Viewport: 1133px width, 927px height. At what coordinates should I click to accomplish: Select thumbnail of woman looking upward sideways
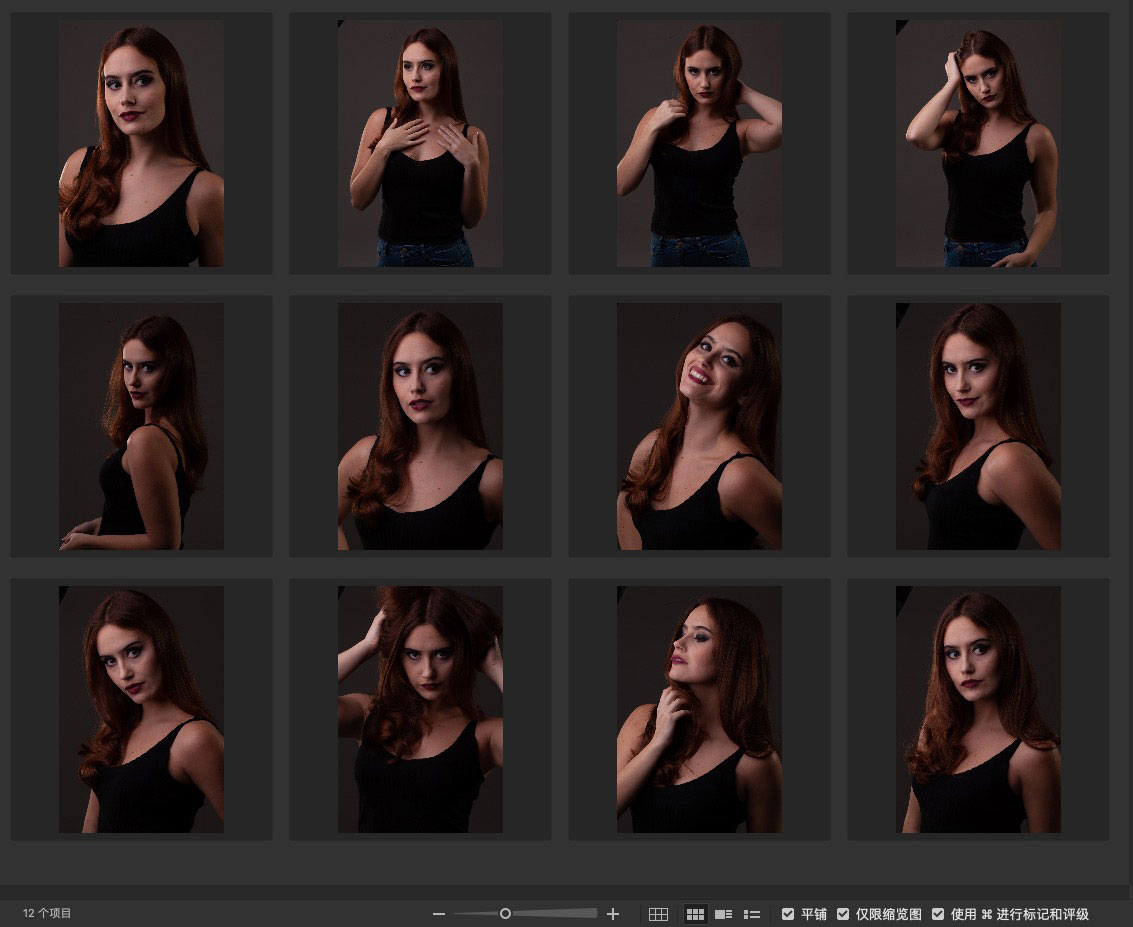(699, 709)
